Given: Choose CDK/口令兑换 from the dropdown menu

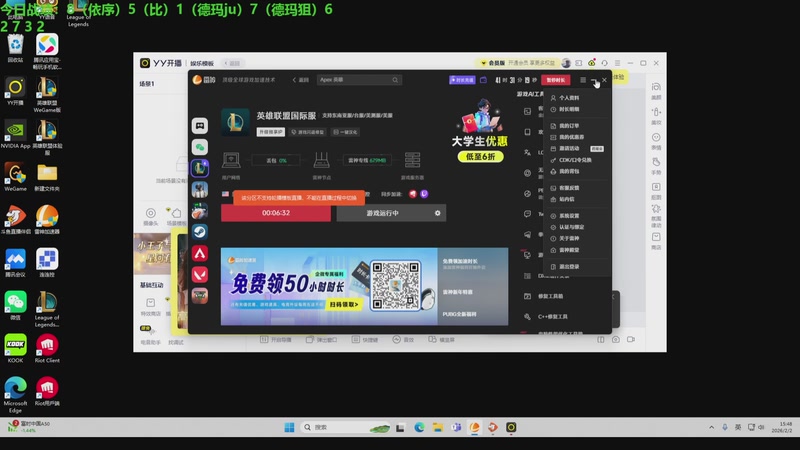Looking at the screenshot, I should pos(577,160).
